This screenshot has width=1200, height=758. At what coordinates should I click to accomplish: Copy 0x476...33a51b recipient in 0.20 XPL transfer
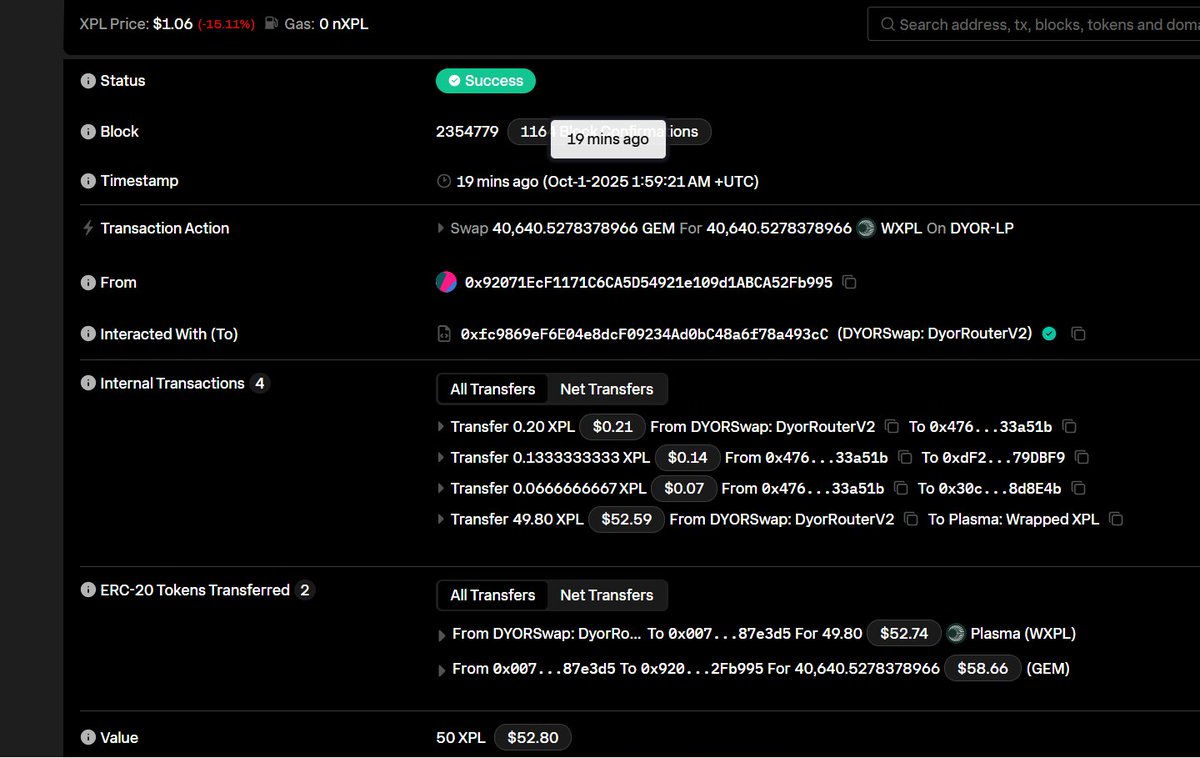1069,427
